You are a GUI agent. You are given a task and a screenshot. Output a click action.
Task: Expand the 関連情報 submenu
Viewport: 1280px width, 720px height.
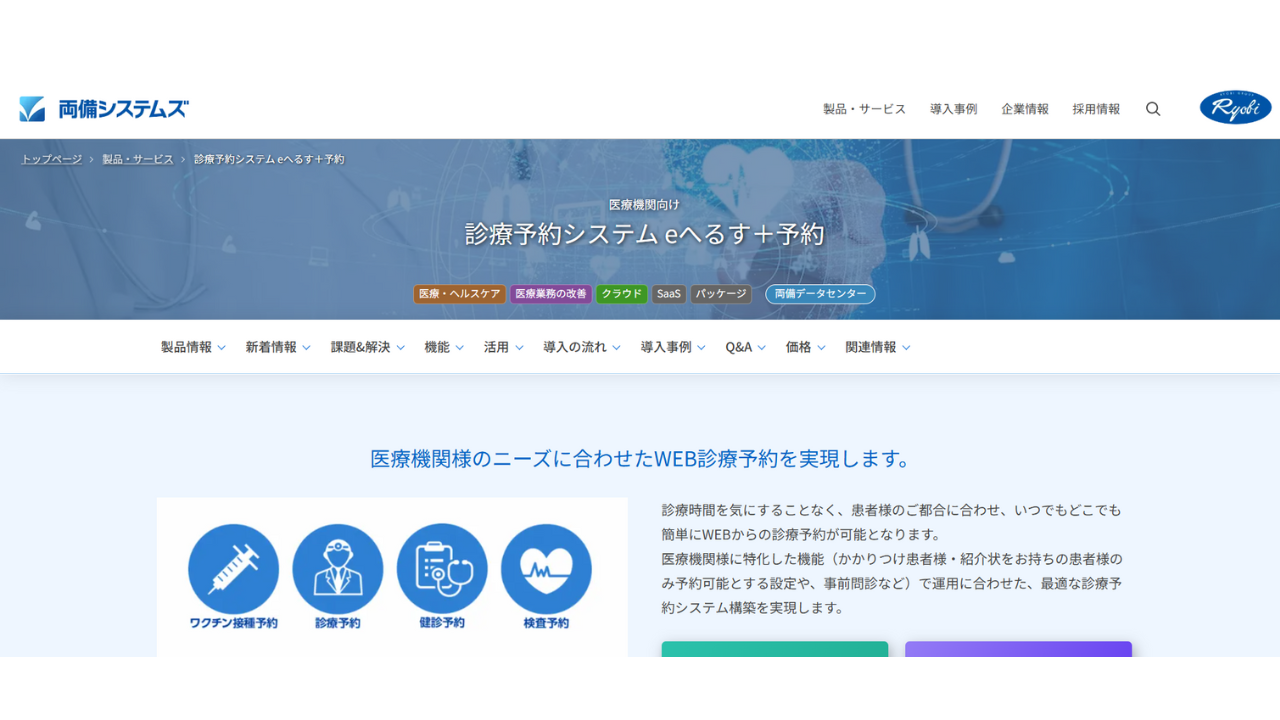pos(878,347)
